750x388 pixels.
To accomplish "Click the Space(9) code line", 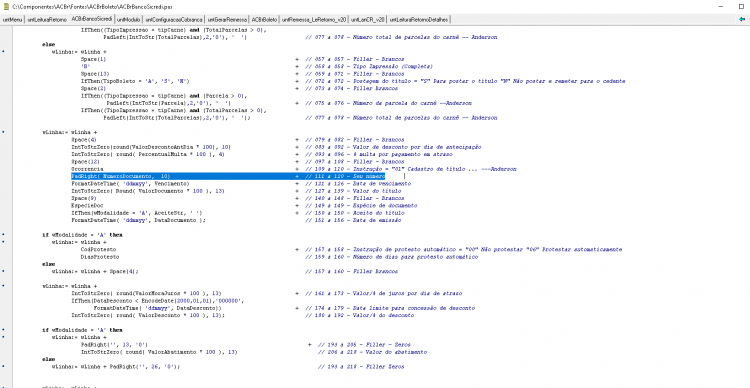I will tap(84, 198).
